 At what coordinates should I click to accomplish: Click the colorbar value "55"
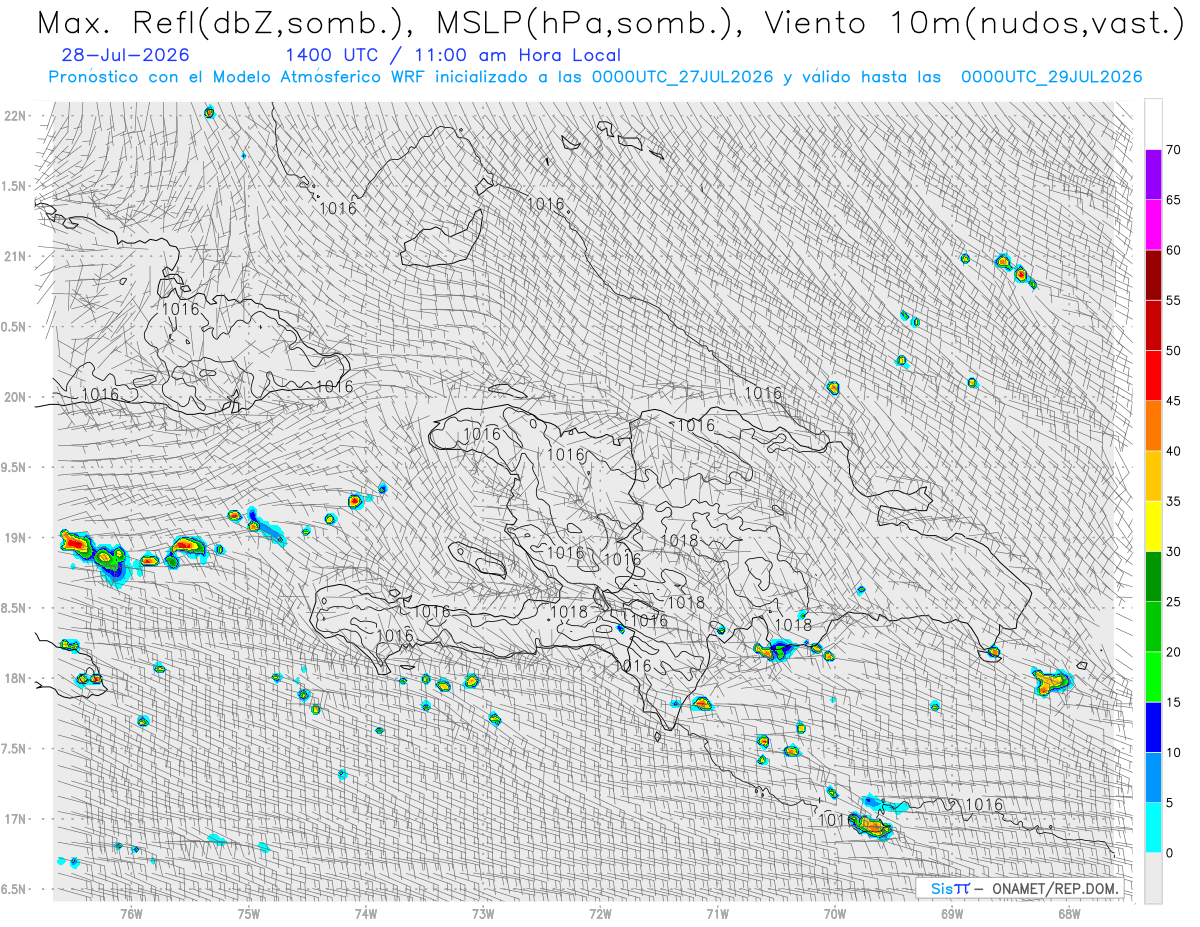[x=1173, y=301]
